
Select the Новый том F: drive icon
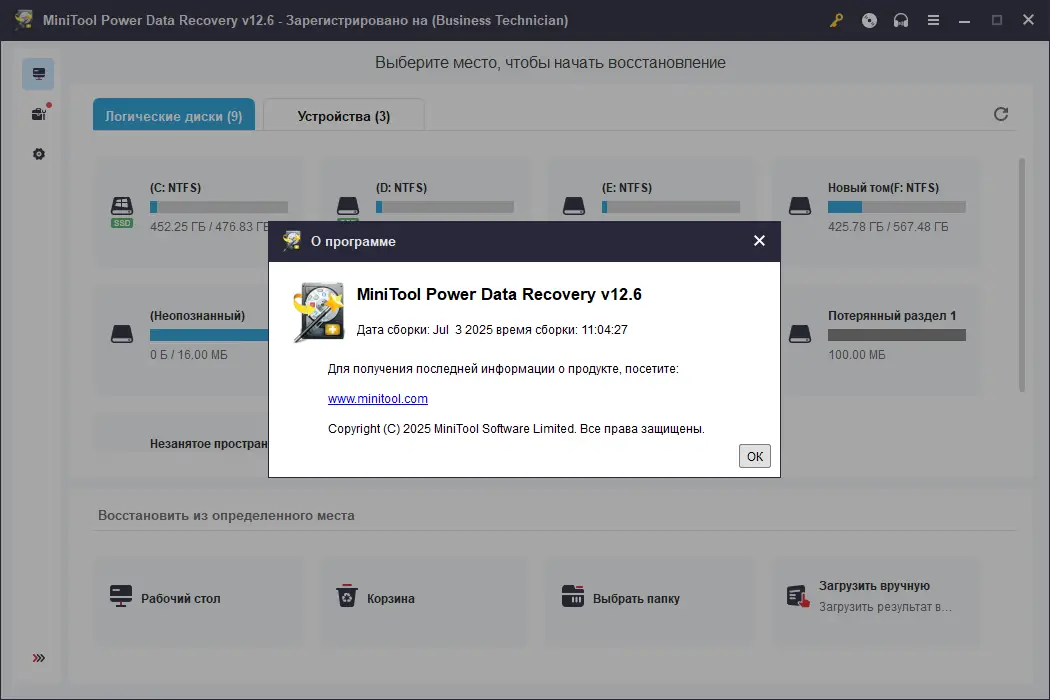pyautogui.click(x=800, y=206)
